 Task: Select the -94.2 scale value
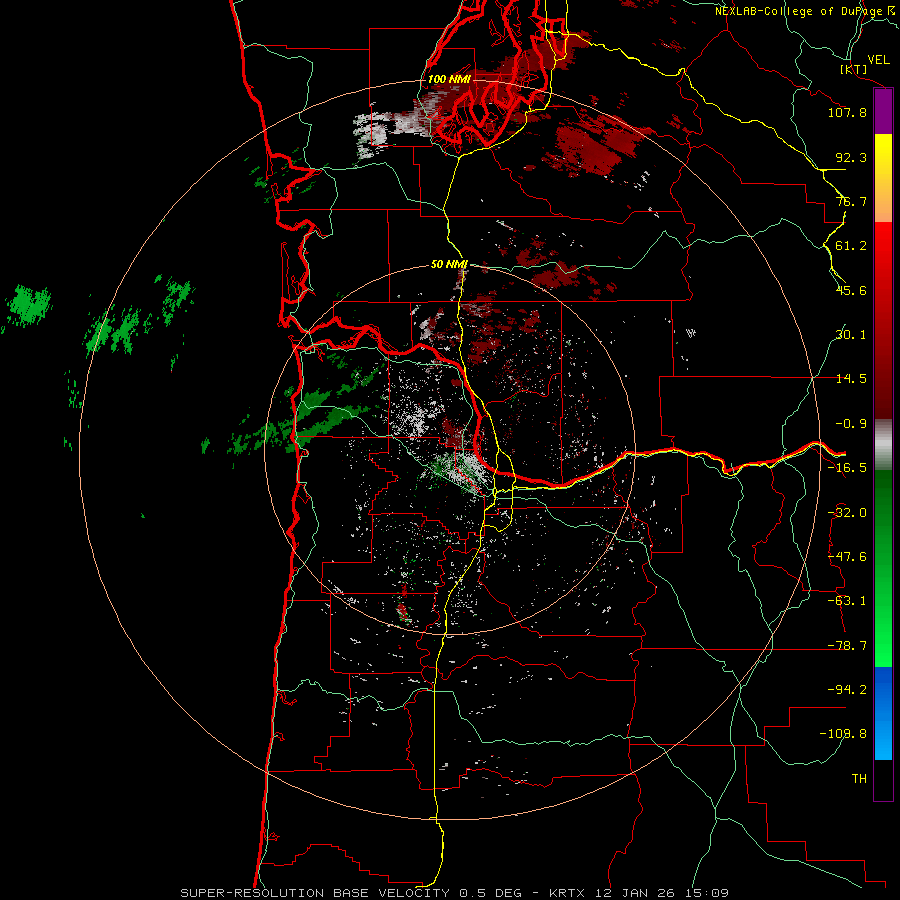coord(847,690)
